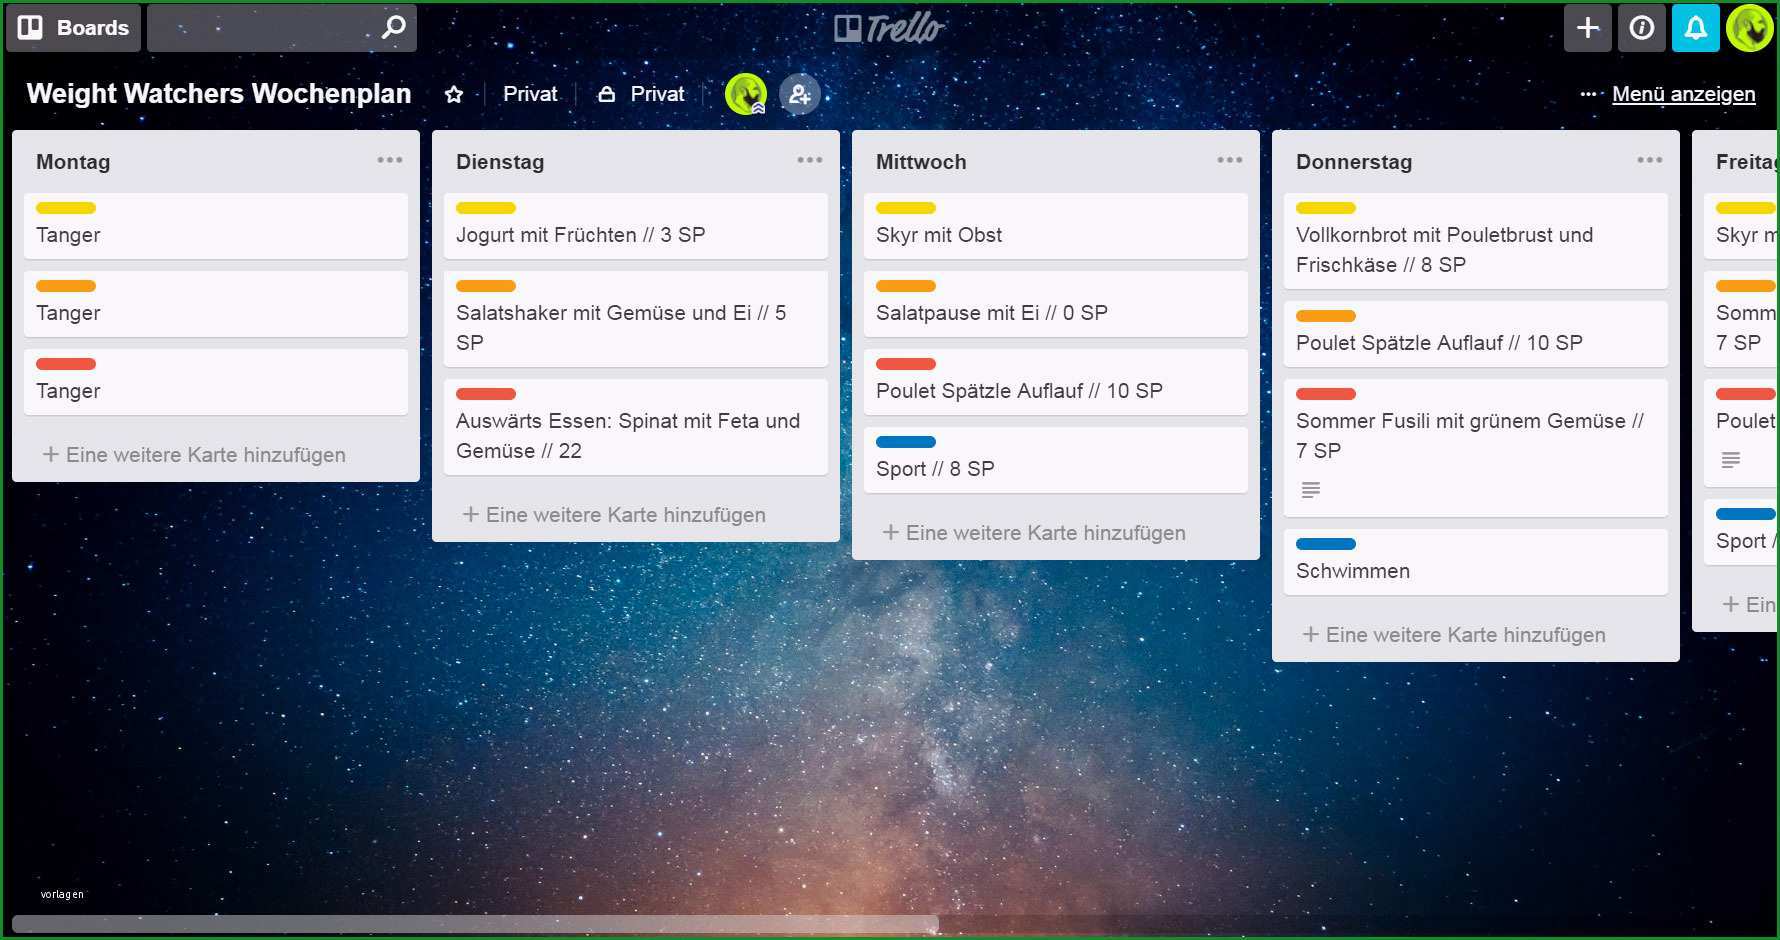Click the horizontal board scrollbar
This screenshot has height=940, width=1780.
coord(475,925)
